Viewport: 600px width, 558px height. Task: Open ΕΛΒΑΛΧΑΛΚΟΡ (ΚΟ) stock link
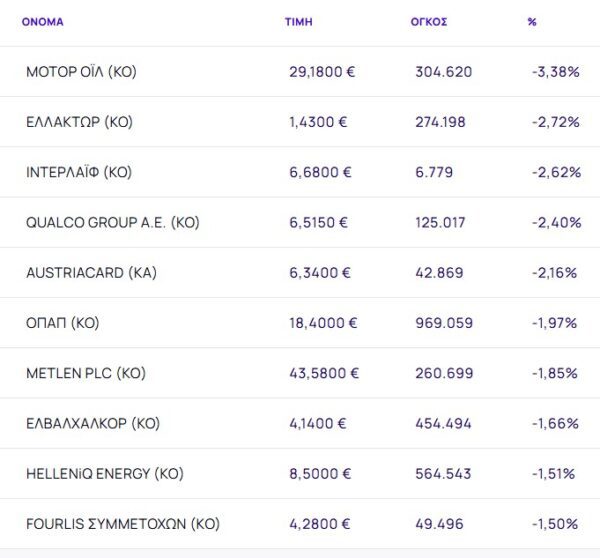point(91,423)
